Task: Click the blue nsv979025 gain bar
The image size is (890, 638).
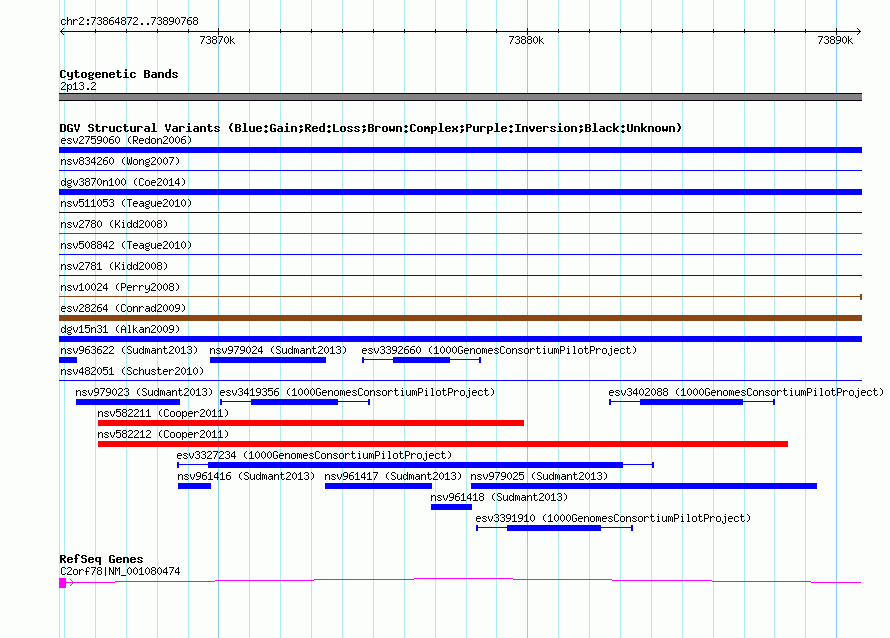Action: pos(644,486)
